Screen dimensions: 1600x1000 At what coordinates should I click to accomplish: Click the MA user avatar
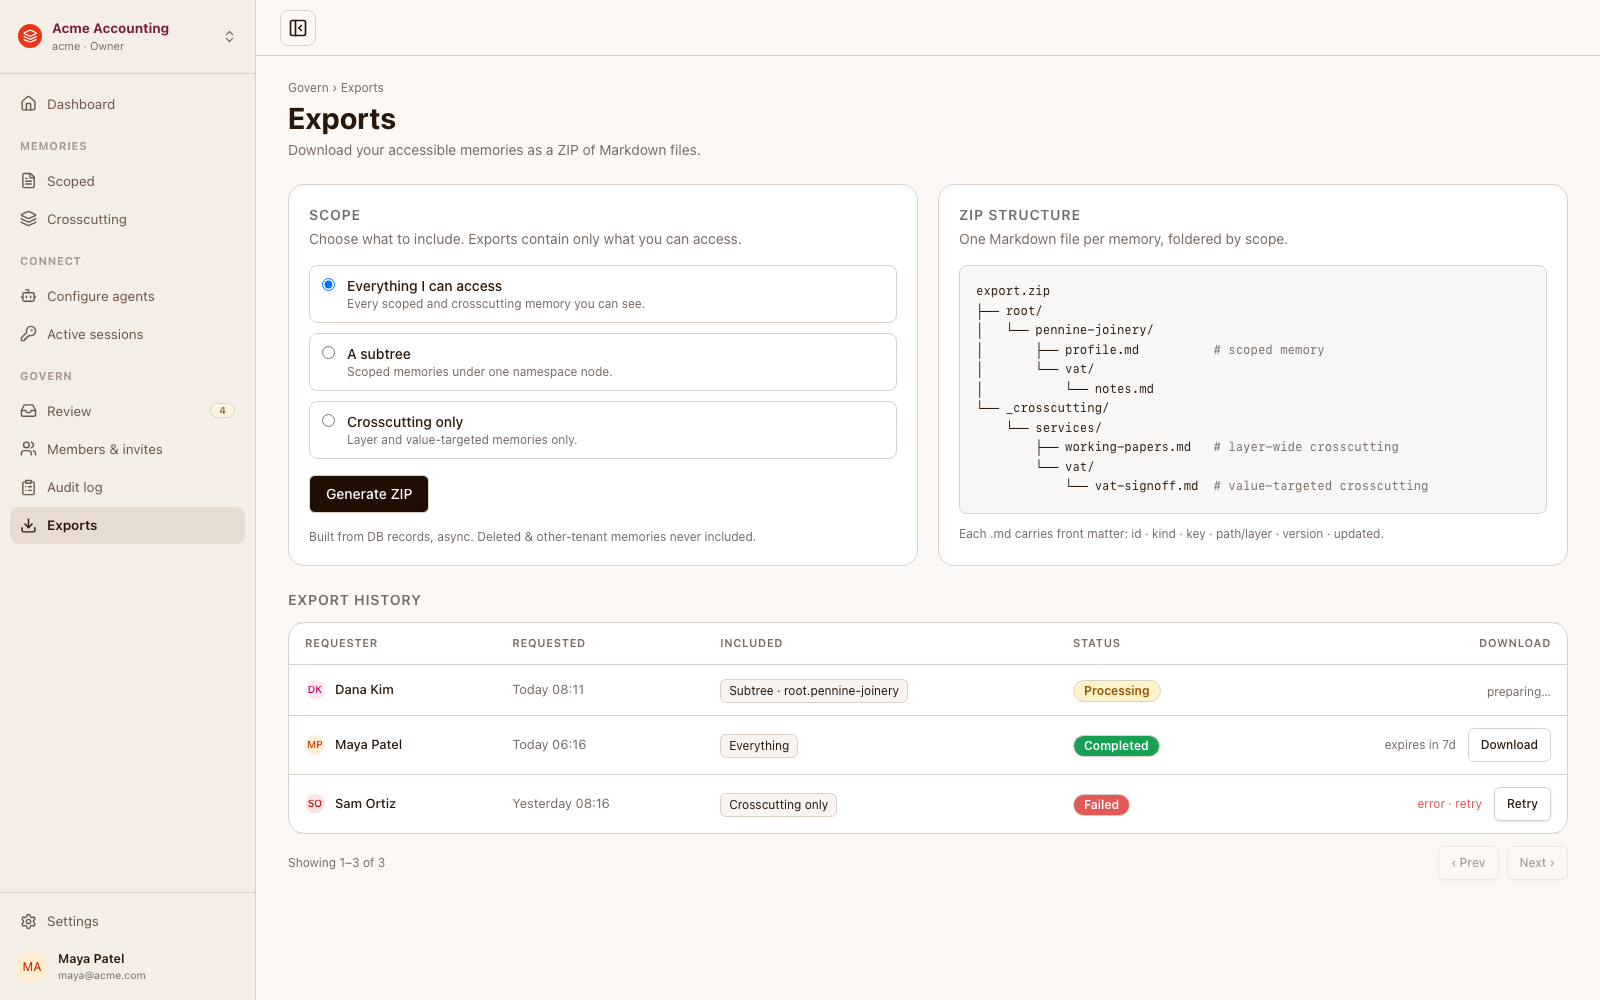pyautogui.click(x=32, y=967)
